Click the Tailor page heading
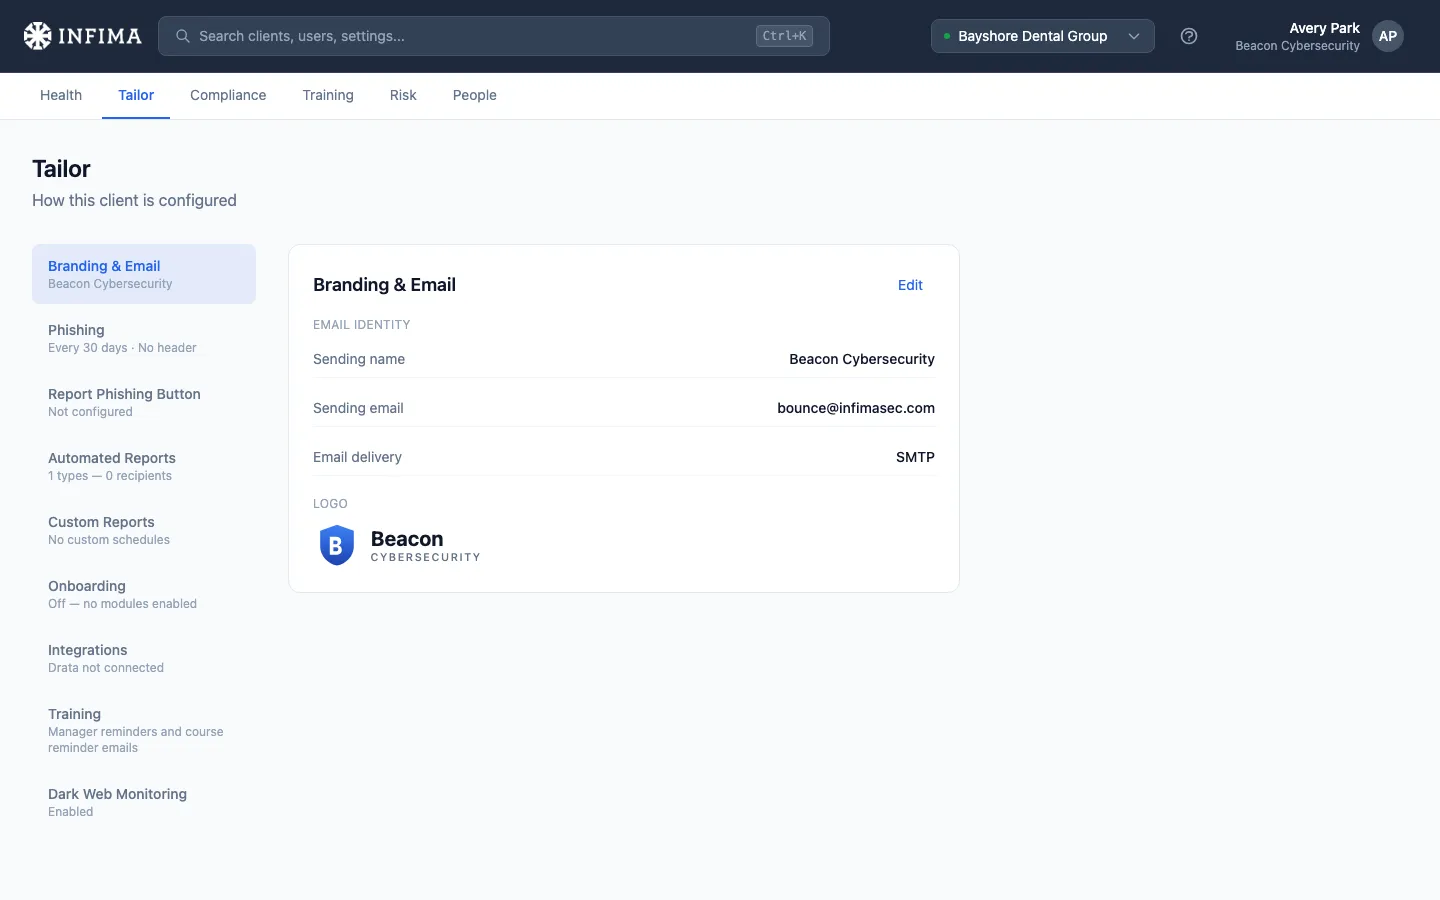The width and height of the screenshot is (1440, 900). click(x=61, y=169)
